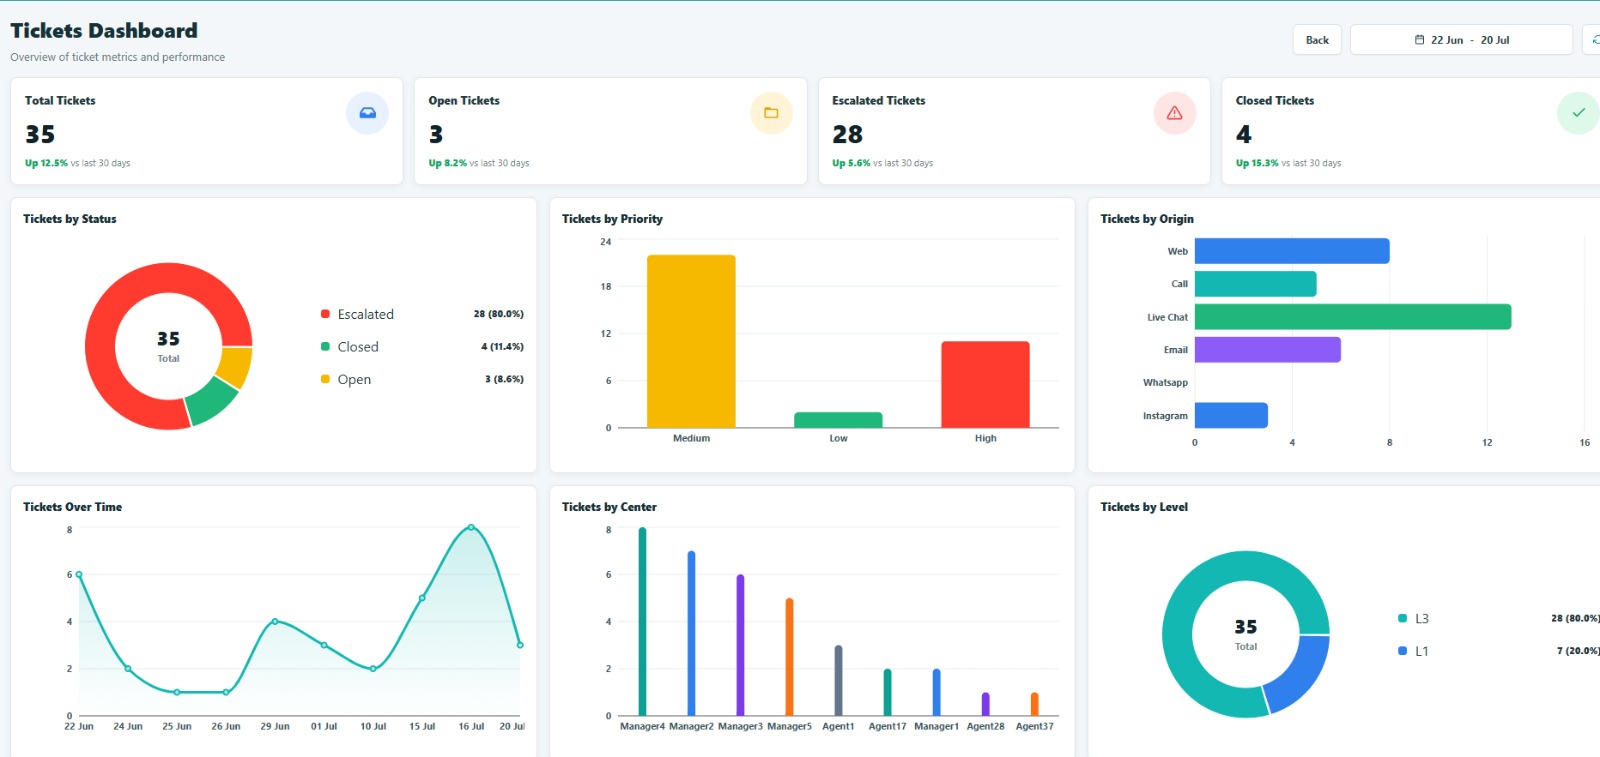Click the teal L3 legend swatch

(1402, 618)
